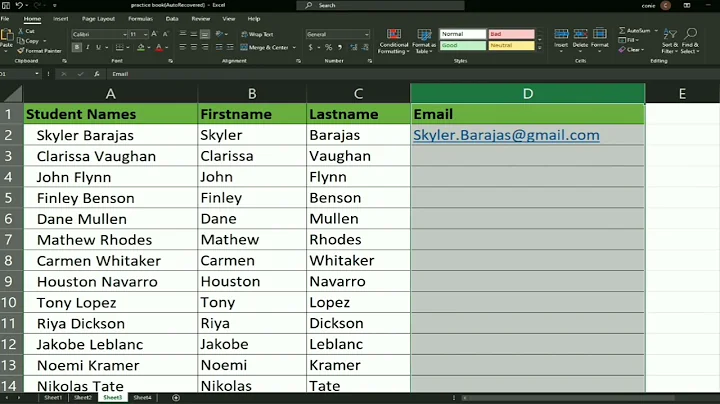Open the Format cells menu icon
The width and height of the screenshot is (720, 404).
[600, 34]
